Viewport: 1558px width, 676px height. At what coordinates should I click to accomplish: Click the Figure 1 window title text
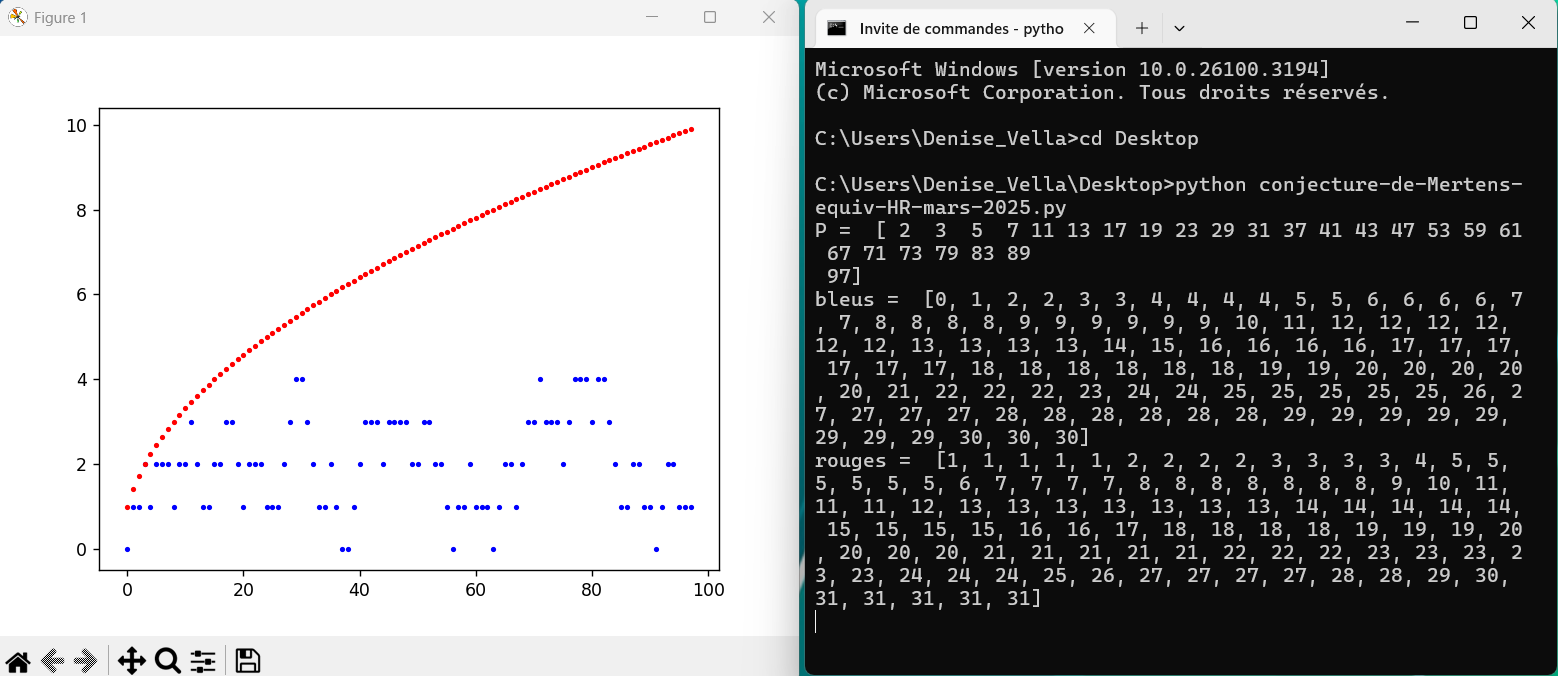[x=60, y=18]
